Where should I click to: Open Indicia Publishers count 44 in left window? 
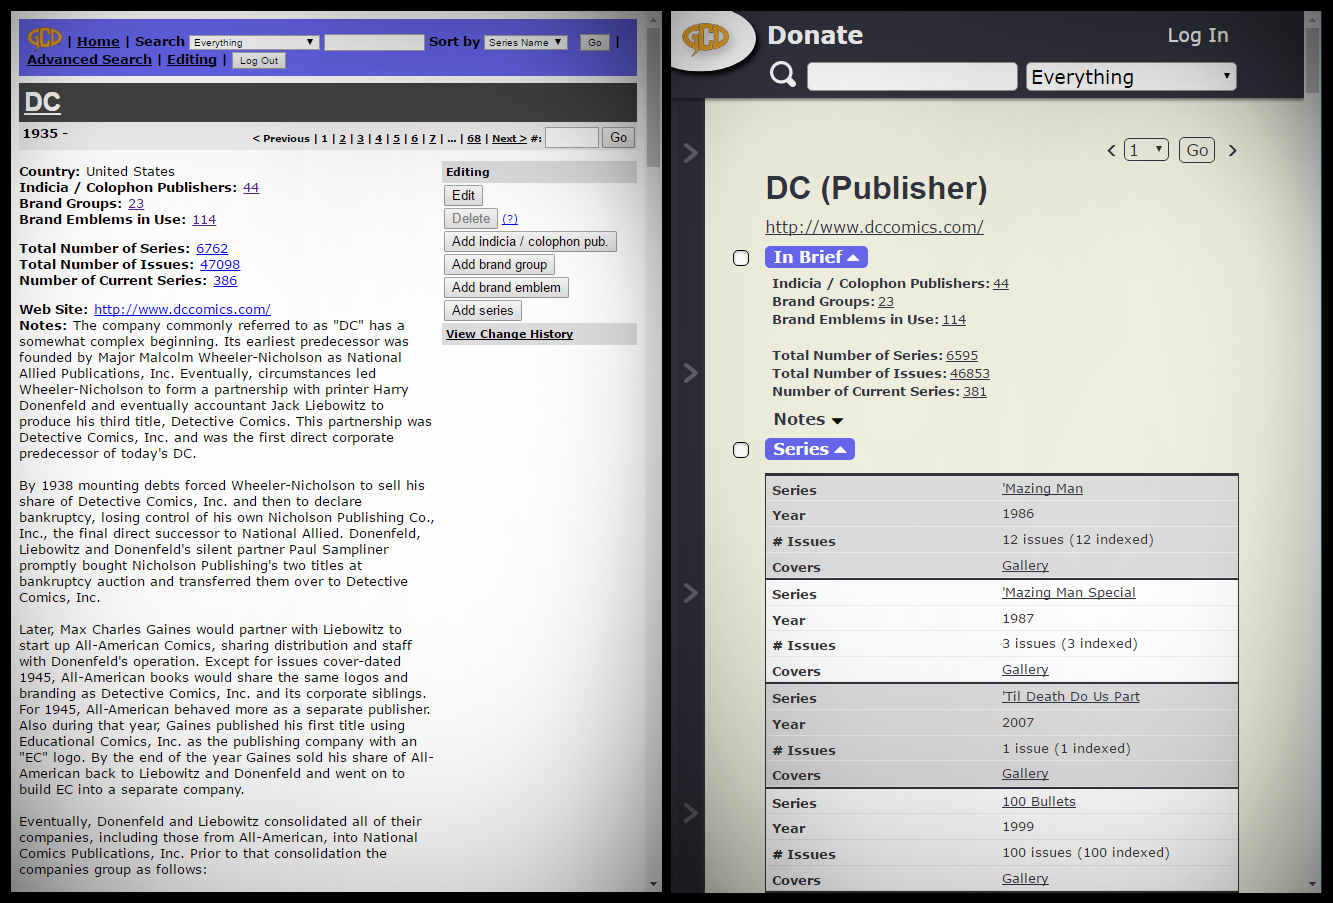[251, 188]
